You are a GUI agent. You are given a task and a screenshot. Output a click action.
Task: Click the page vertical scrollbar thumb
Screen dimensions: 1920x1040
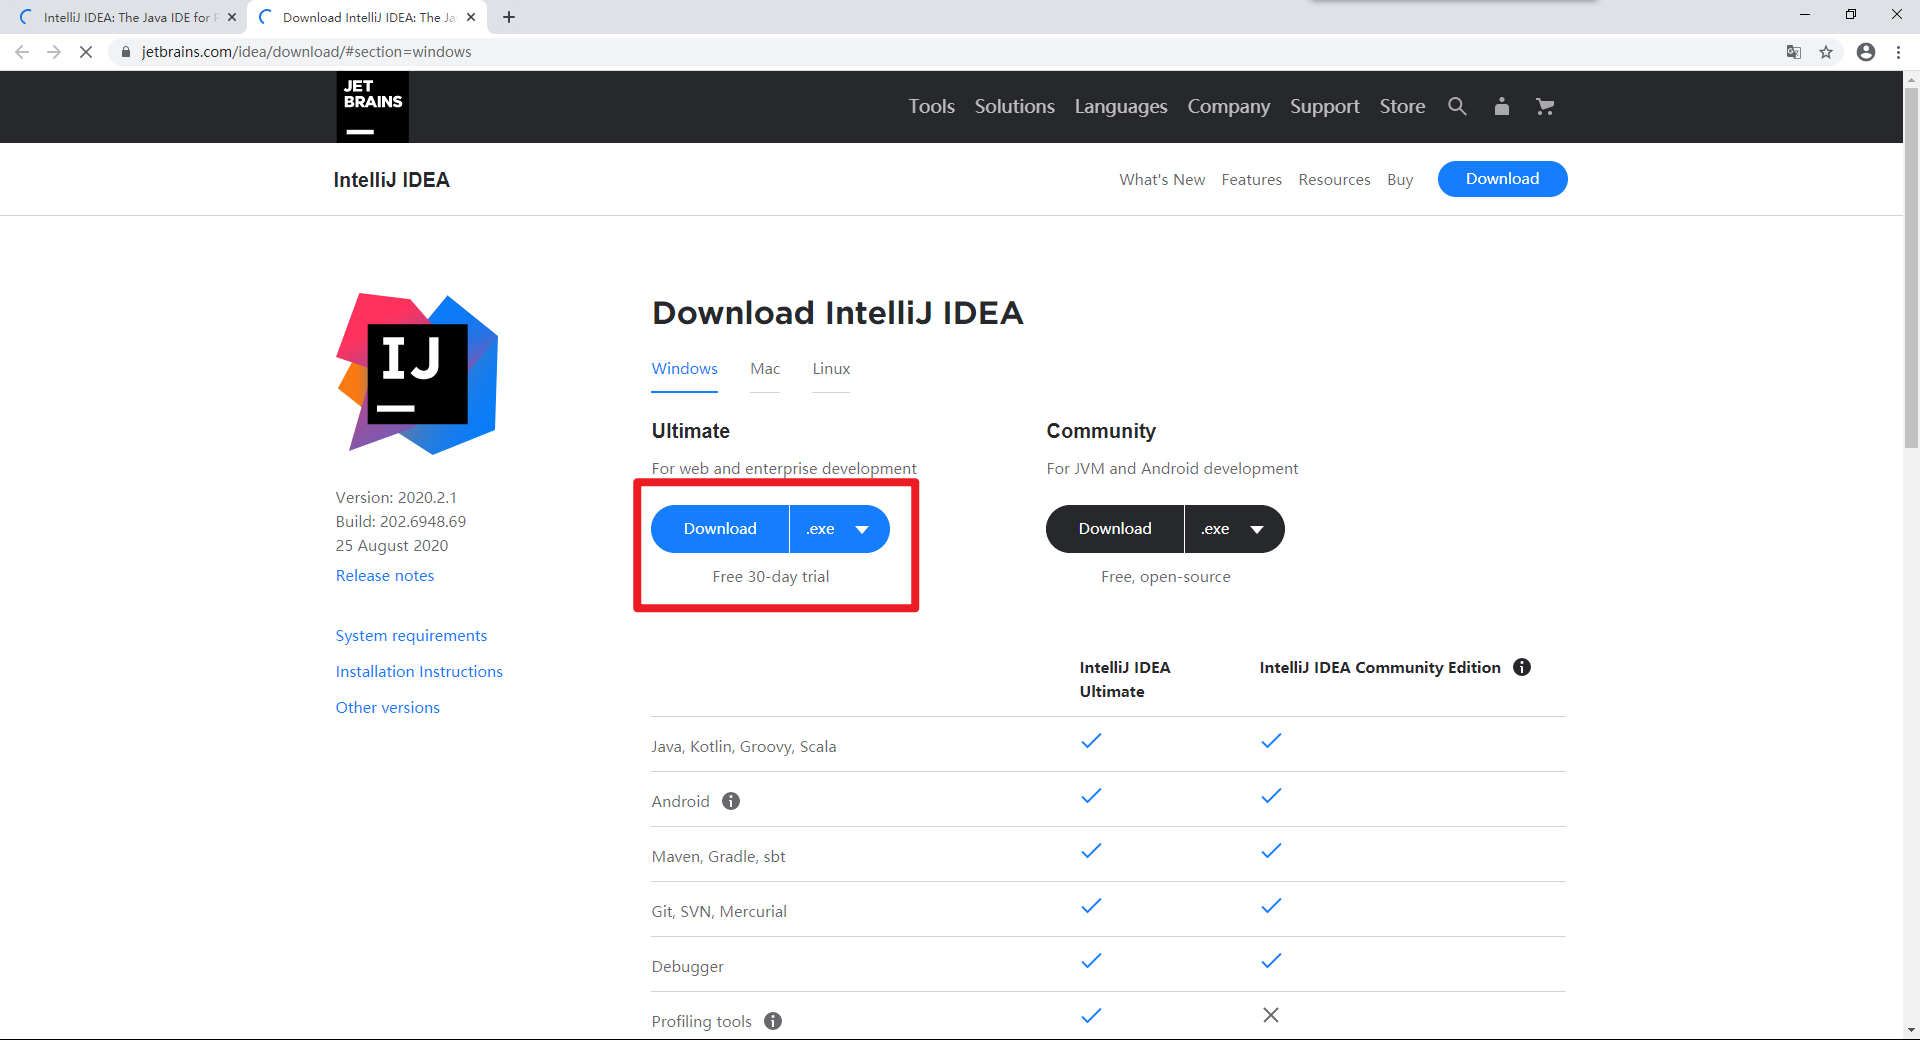click(1911, 267)
